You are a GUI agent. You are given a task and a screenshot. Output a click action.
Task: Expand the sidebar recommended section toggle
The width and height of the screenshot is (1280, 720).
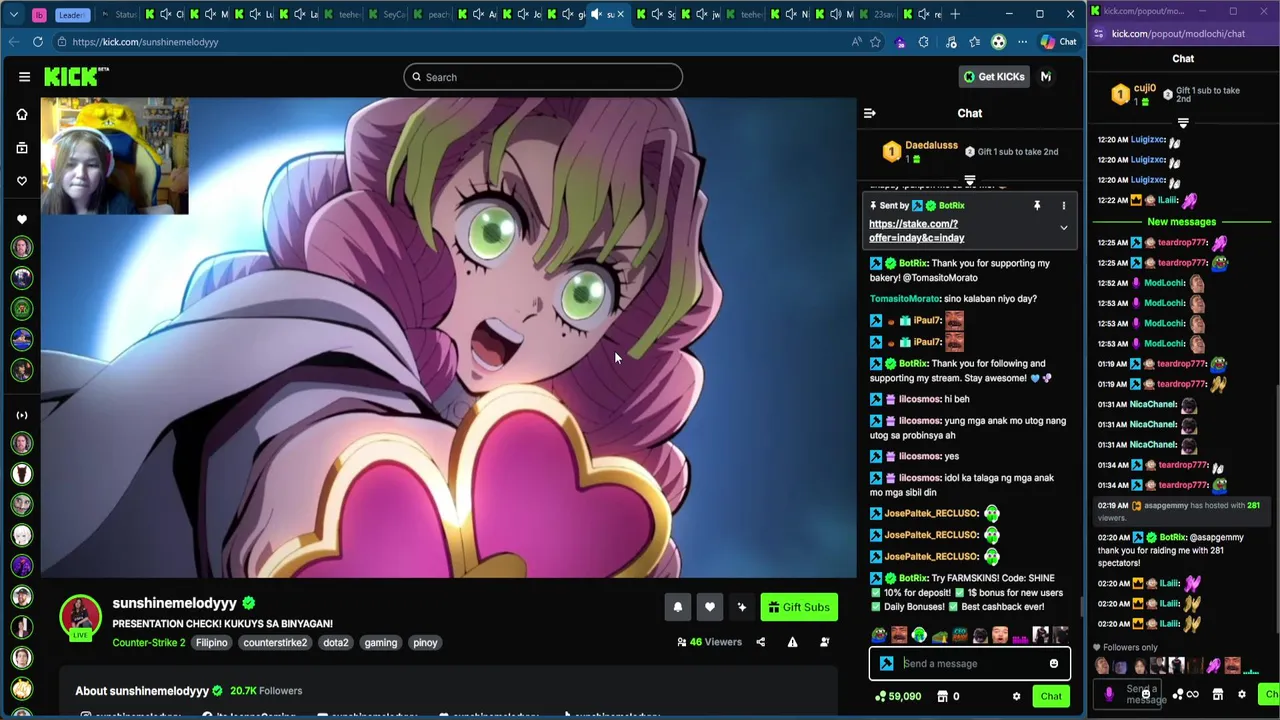22,415
